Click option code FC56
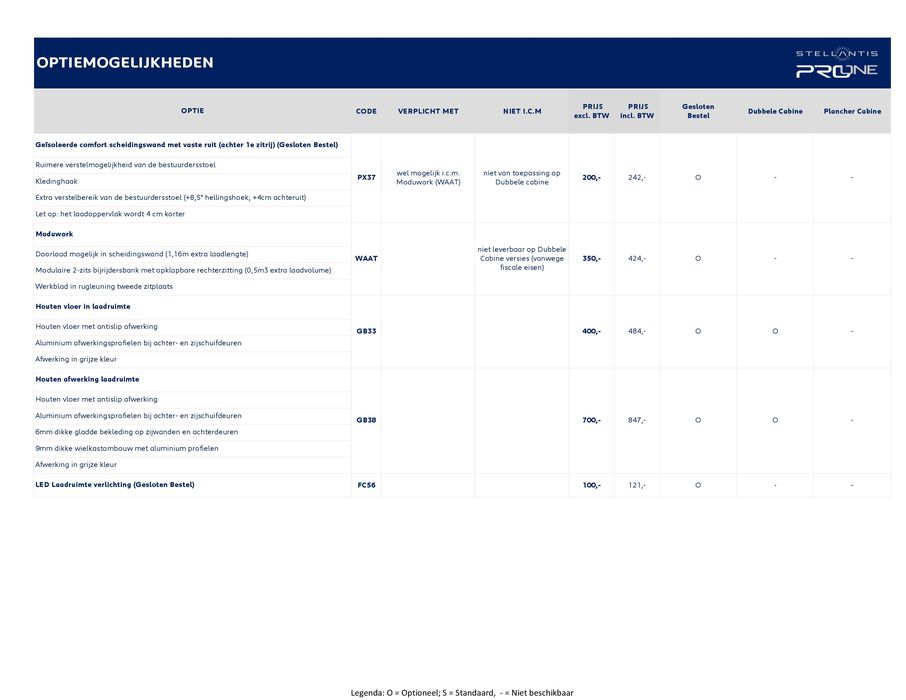This screenshot has width=906, height=700. click(366, 485)
